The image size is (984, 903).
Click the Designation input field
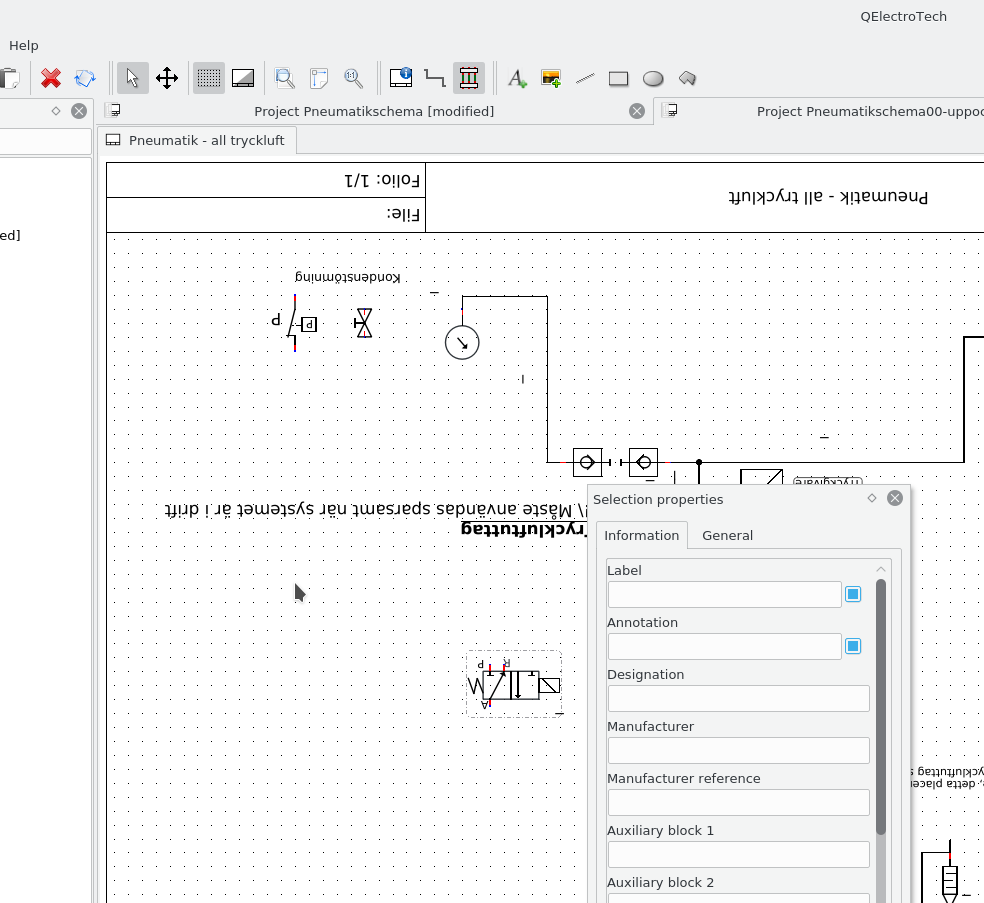coord(738,698)
